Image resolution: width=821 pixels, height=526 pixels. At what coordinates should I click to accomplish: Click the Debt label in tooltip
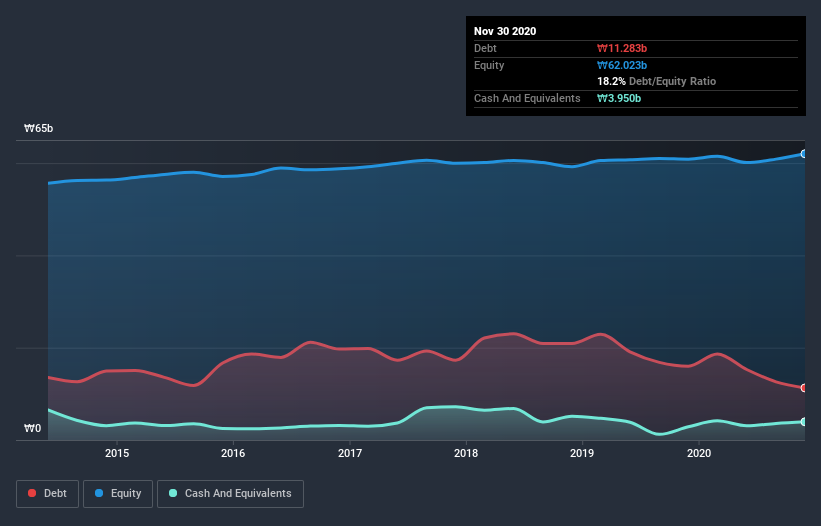pyautogui.click(x=485, y=48)
